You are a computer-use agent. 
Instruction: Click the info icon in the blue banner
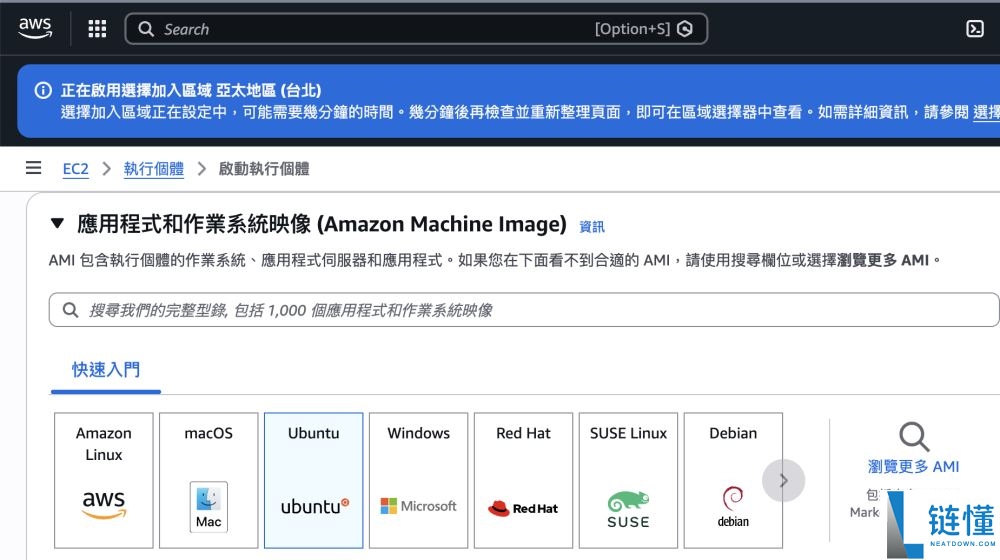pyautogui.click(x=43, y=91)
